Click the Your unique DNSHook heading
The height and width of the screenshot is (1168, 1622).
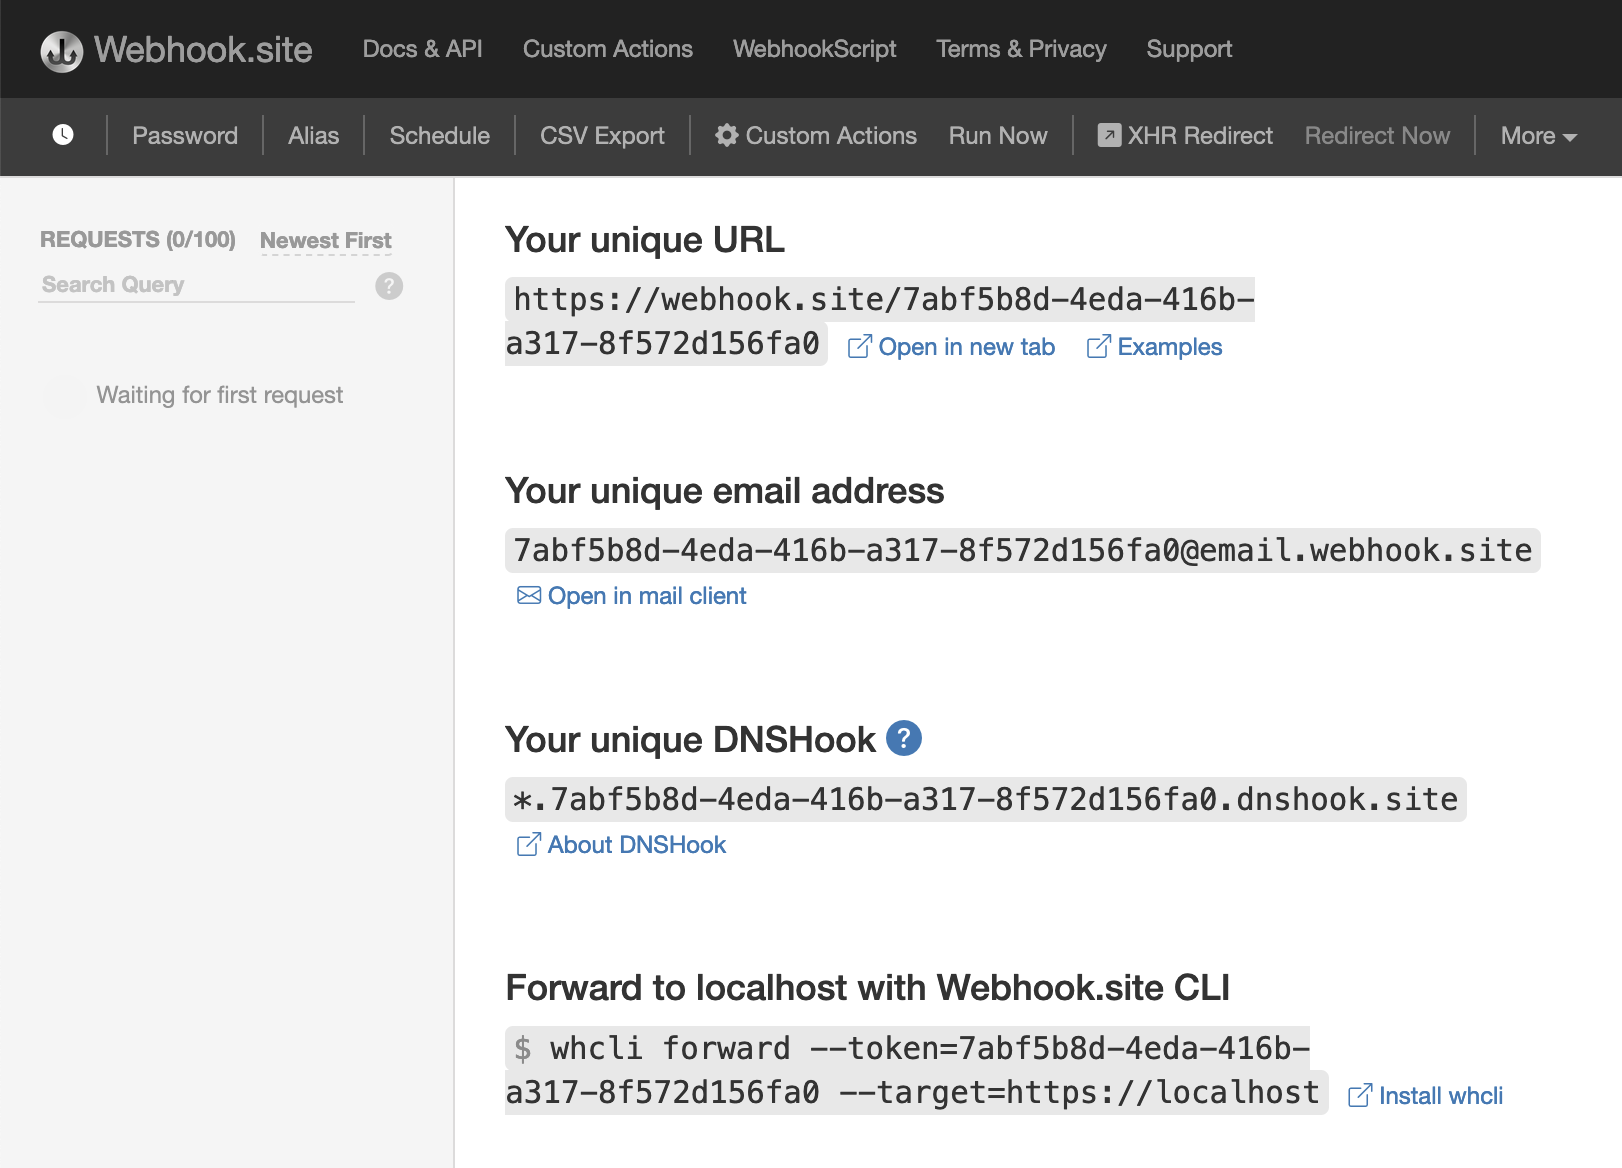pos(690,740)
